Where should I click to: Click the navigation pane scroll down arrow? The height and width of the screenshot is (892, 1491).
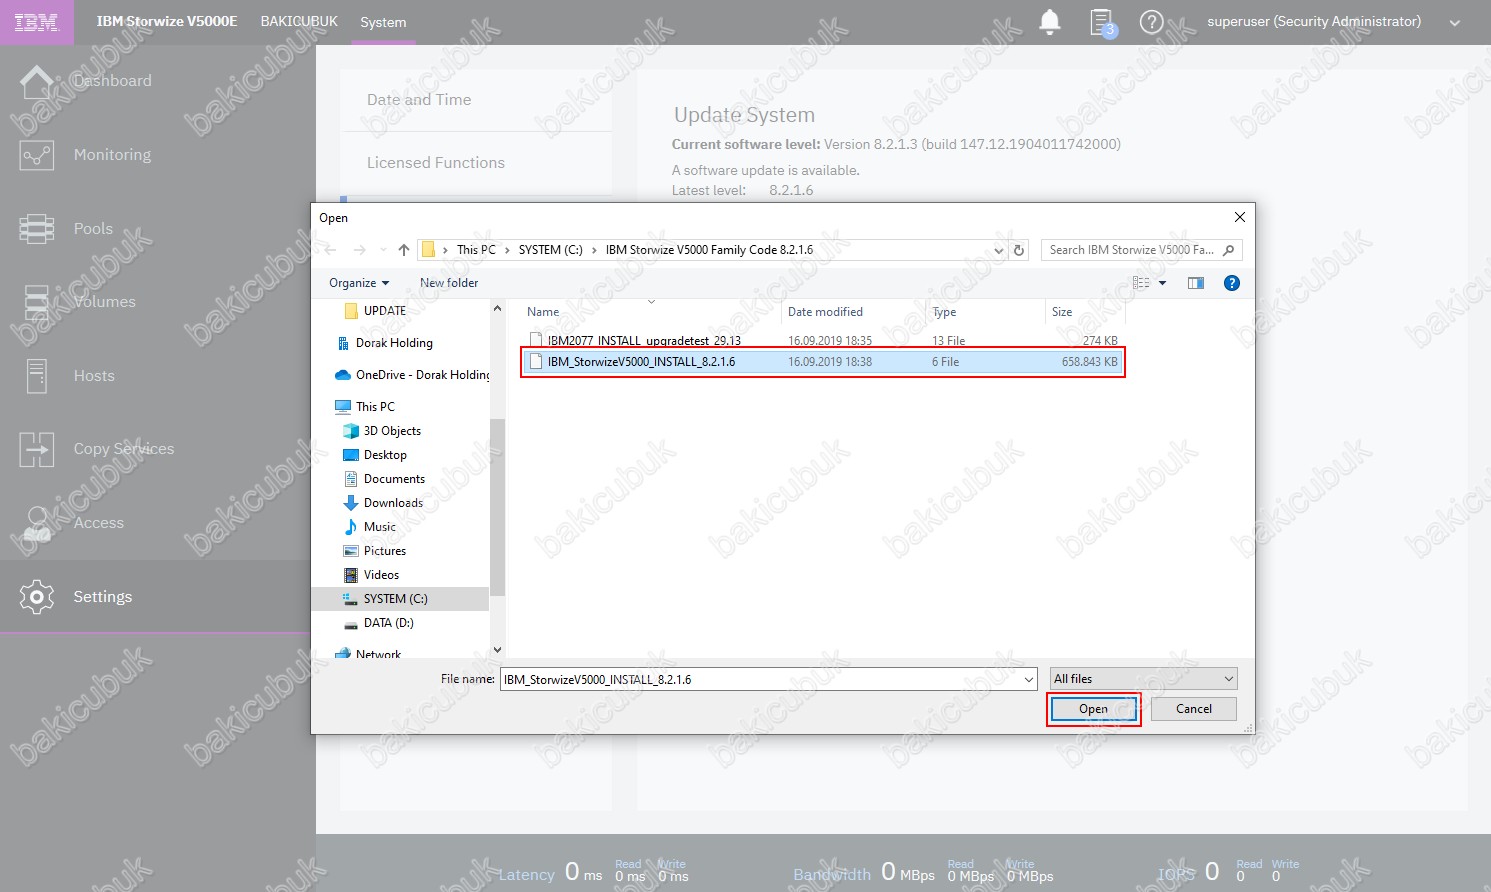pos(497,650)
